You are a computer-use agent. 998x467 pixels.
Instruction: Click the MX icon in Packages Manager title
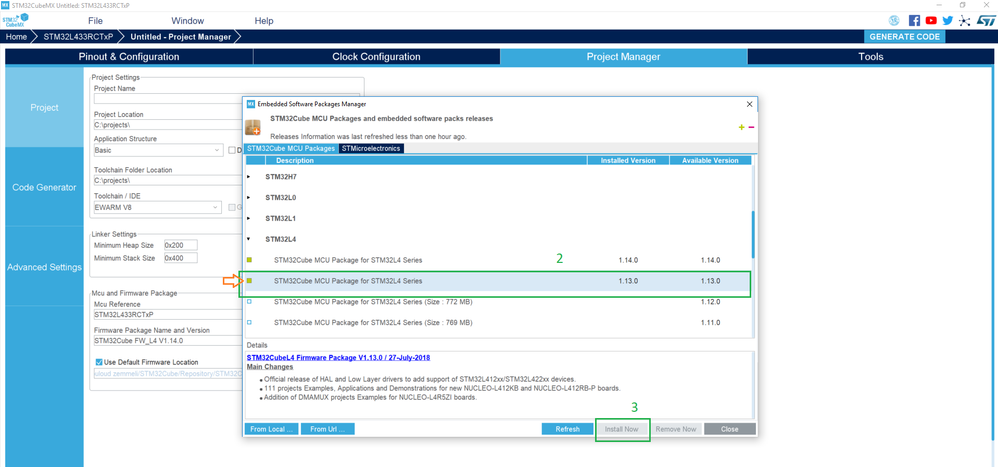251,104
